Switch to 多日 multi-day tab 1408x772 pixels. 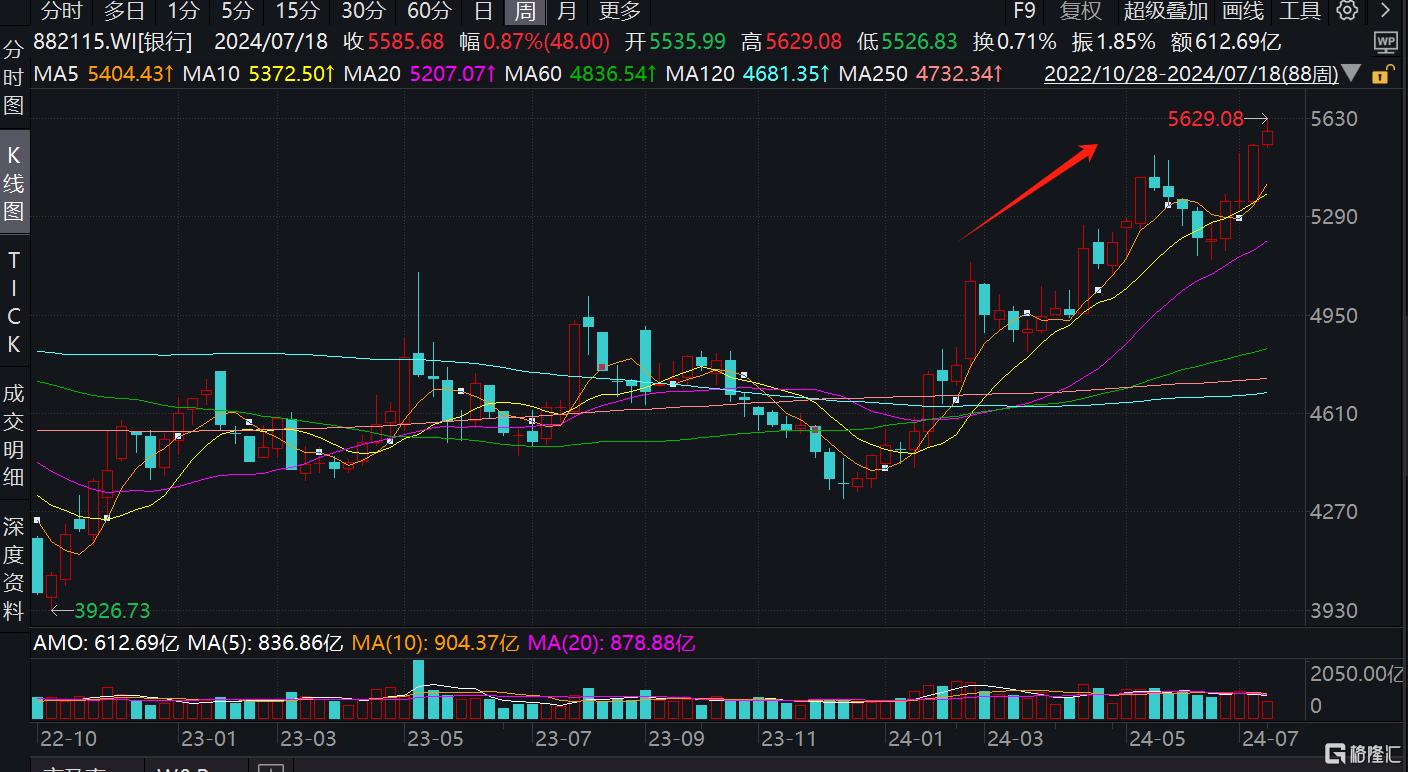124,11
